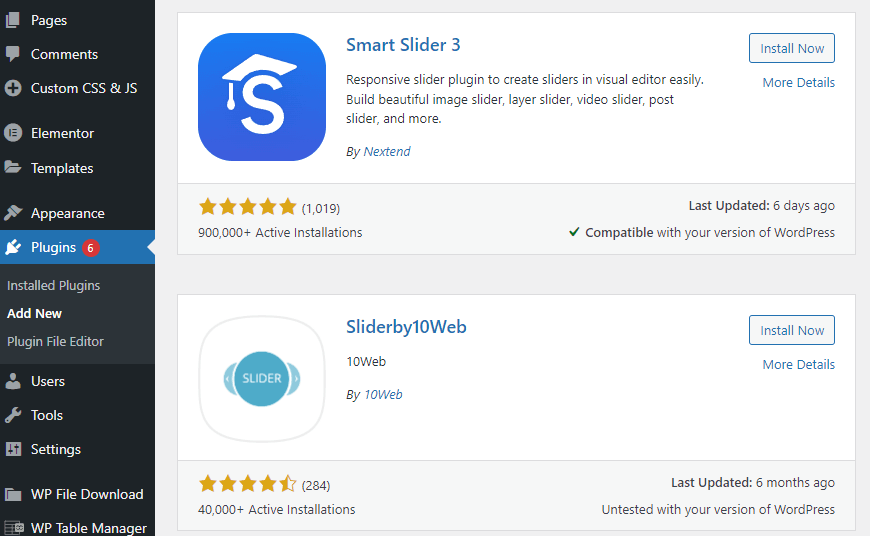Click the Custom CSS & JS plus icon
This screenshot has width=870, height=536.
tap(13, 88)
